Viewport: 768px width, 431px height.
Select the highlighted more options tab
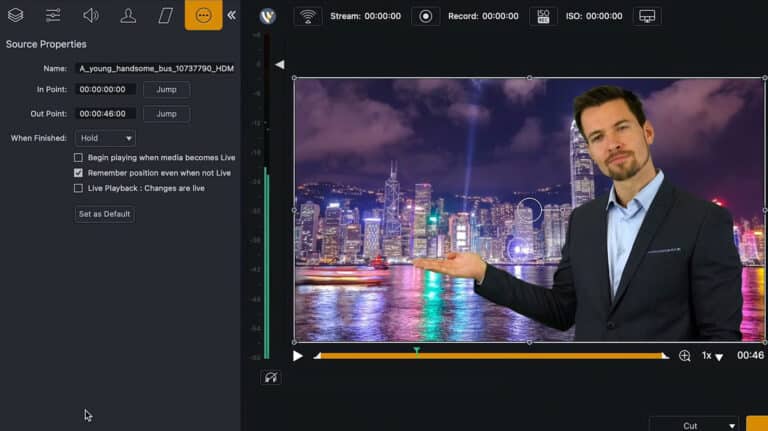click(203, 15)
